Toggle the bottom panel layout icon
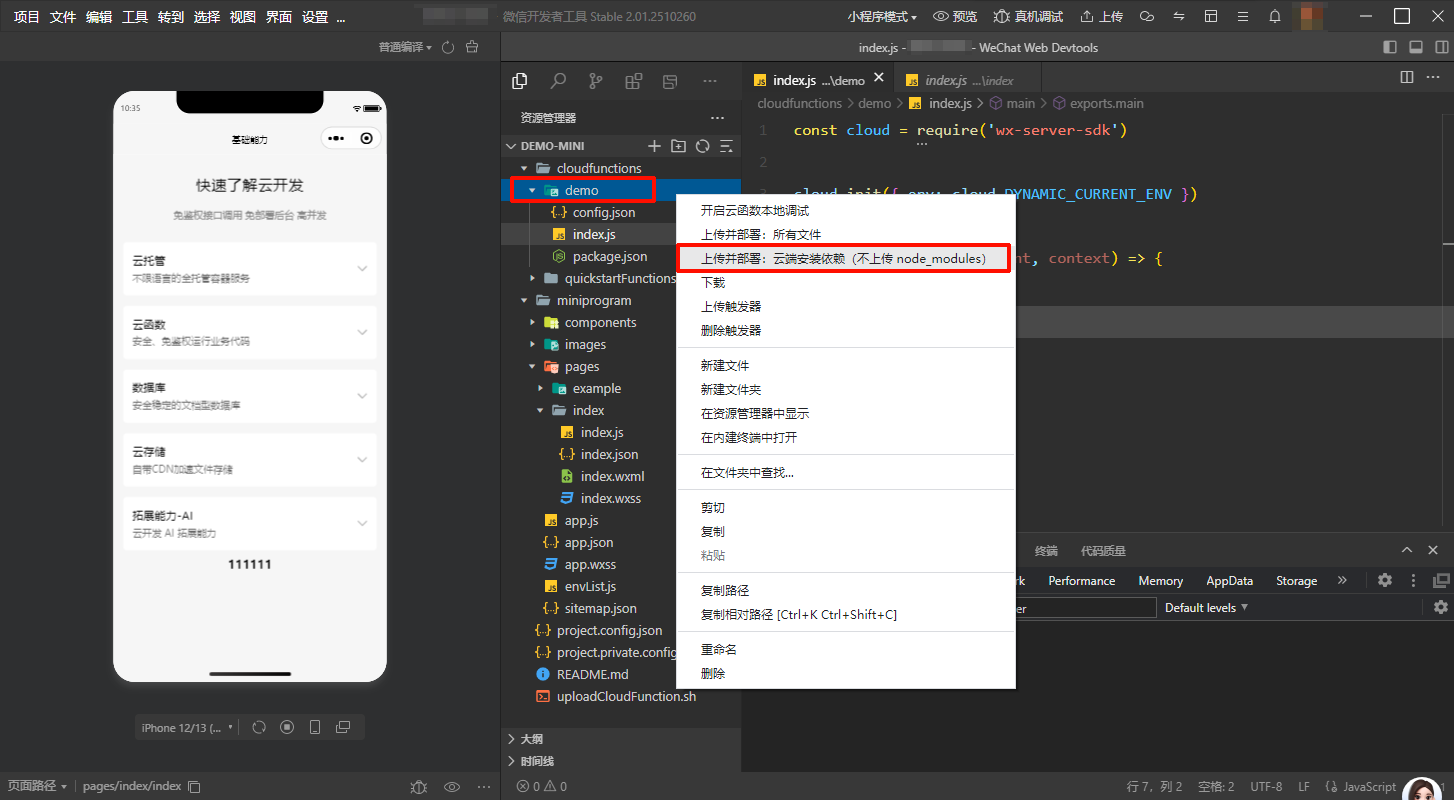Image resolution: width=1454 pixels, height=800 pixels. [x=1416, y=47]
